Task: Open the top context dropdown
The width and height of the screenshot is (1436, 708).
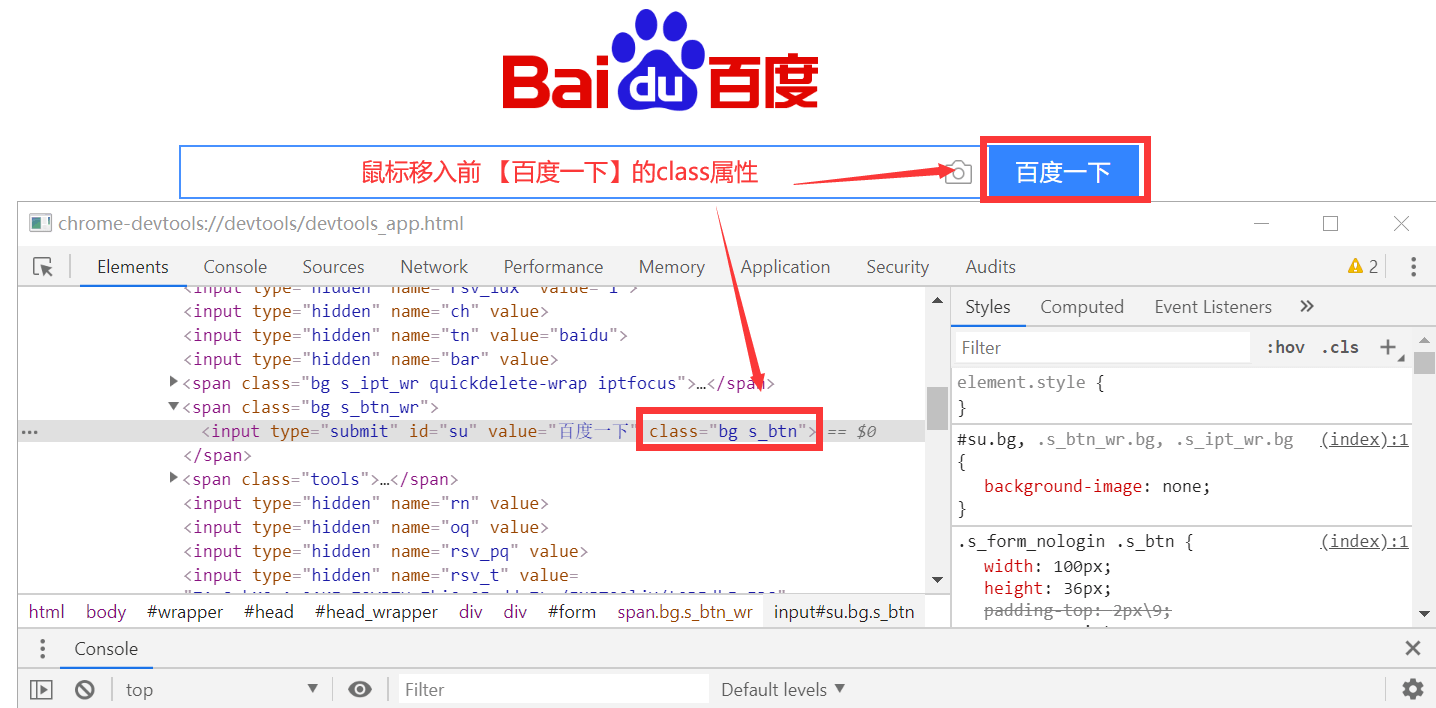Action: coord(221,689)
